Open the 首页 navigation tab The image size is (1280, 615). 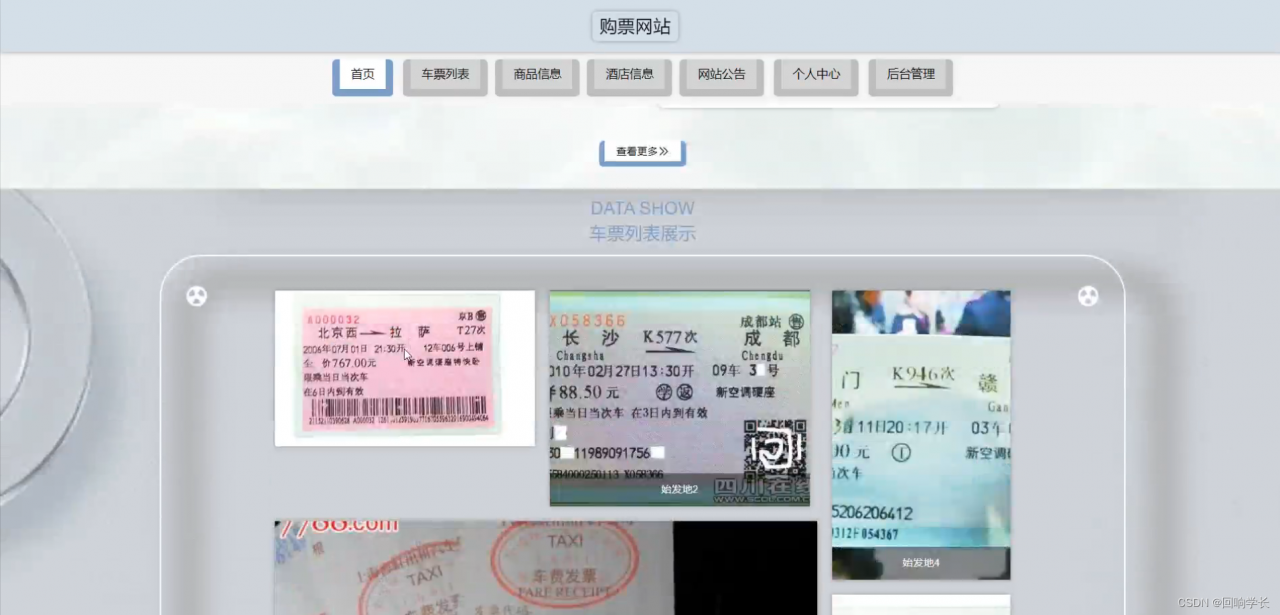[x=362, y=76]
